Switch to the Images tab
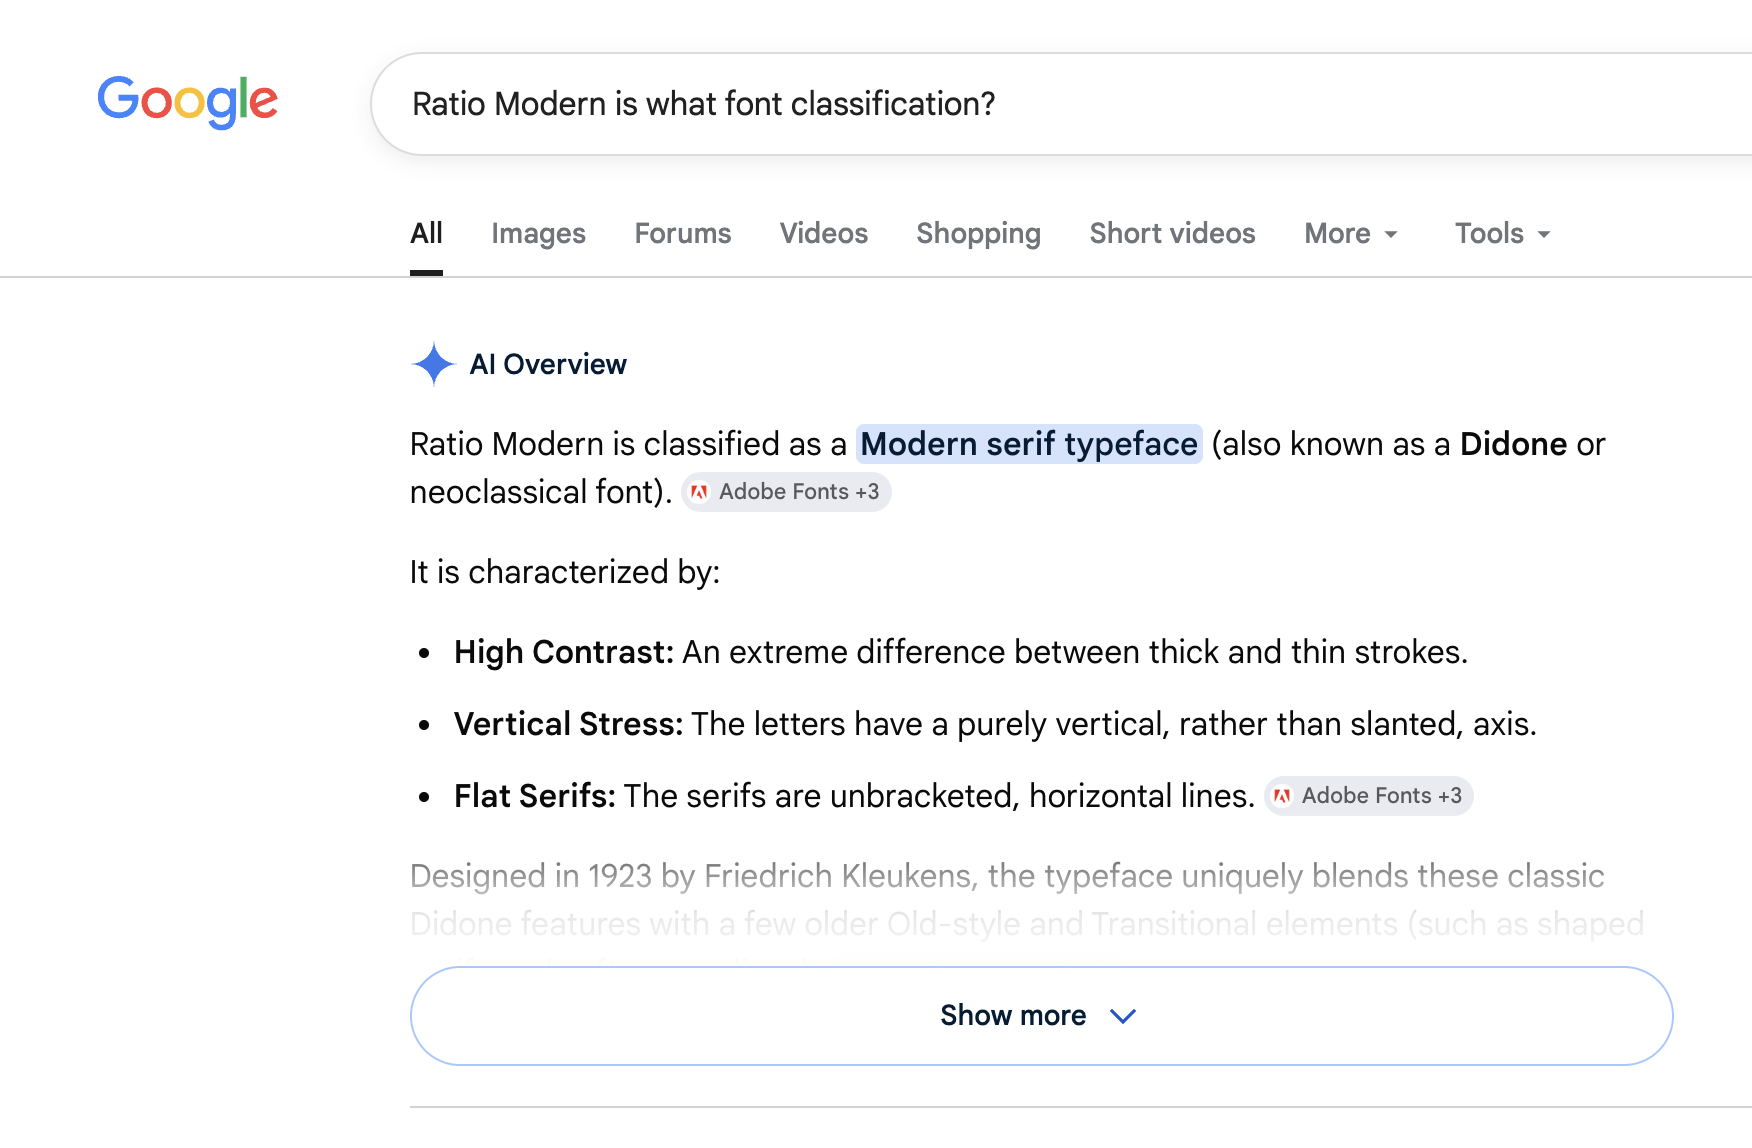This screenshot has width=1752, height=1148. click(x=538, y=234)
